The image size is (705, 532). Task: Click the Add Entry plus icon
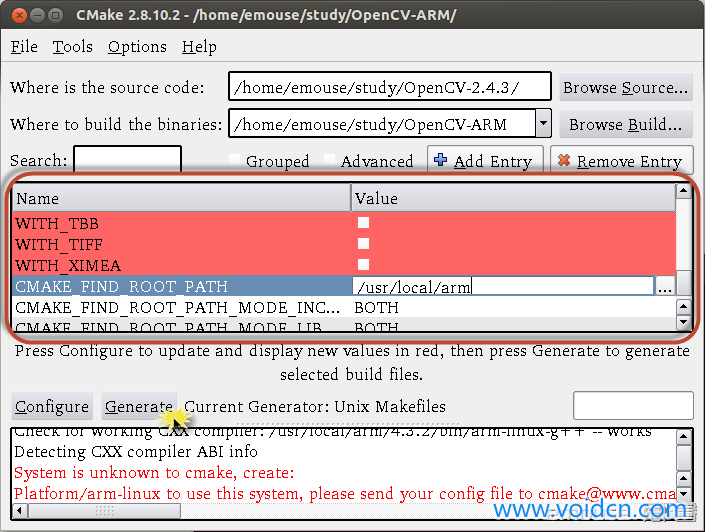tap(440, 159)
